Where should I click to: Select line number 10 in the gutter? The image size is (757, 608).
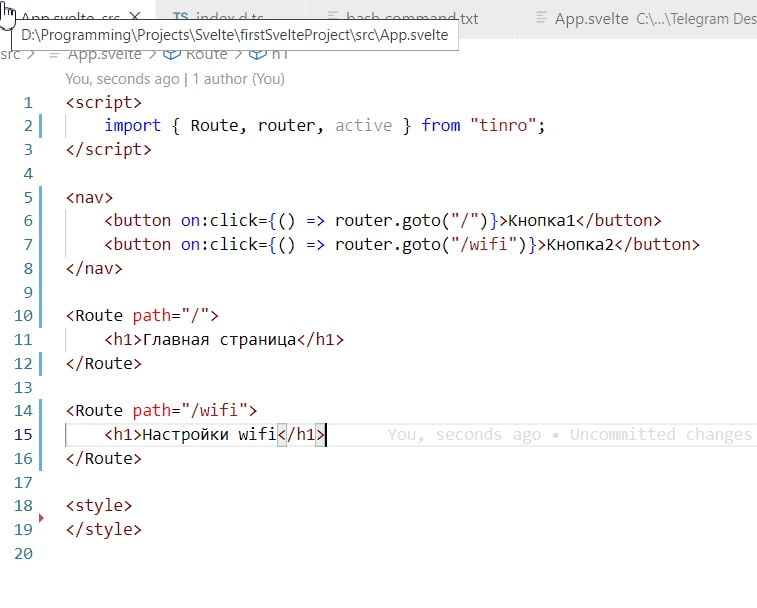pyautogui.click(x=23, y=315)
